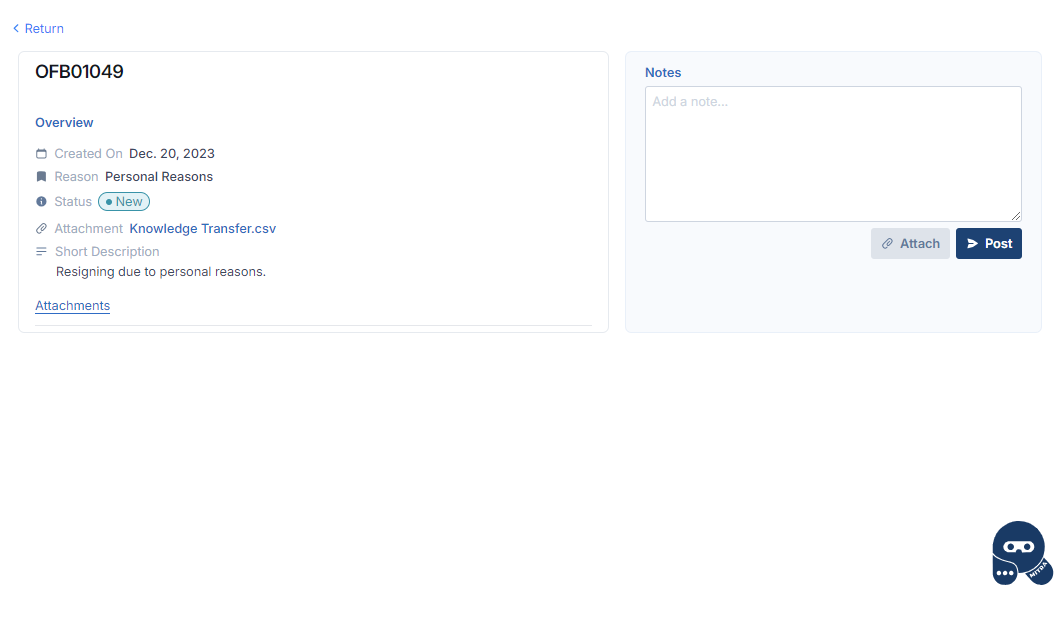This screenshot has height=621, width=1063.
Task: Click the Short Description label
Action: pos(107,252)
